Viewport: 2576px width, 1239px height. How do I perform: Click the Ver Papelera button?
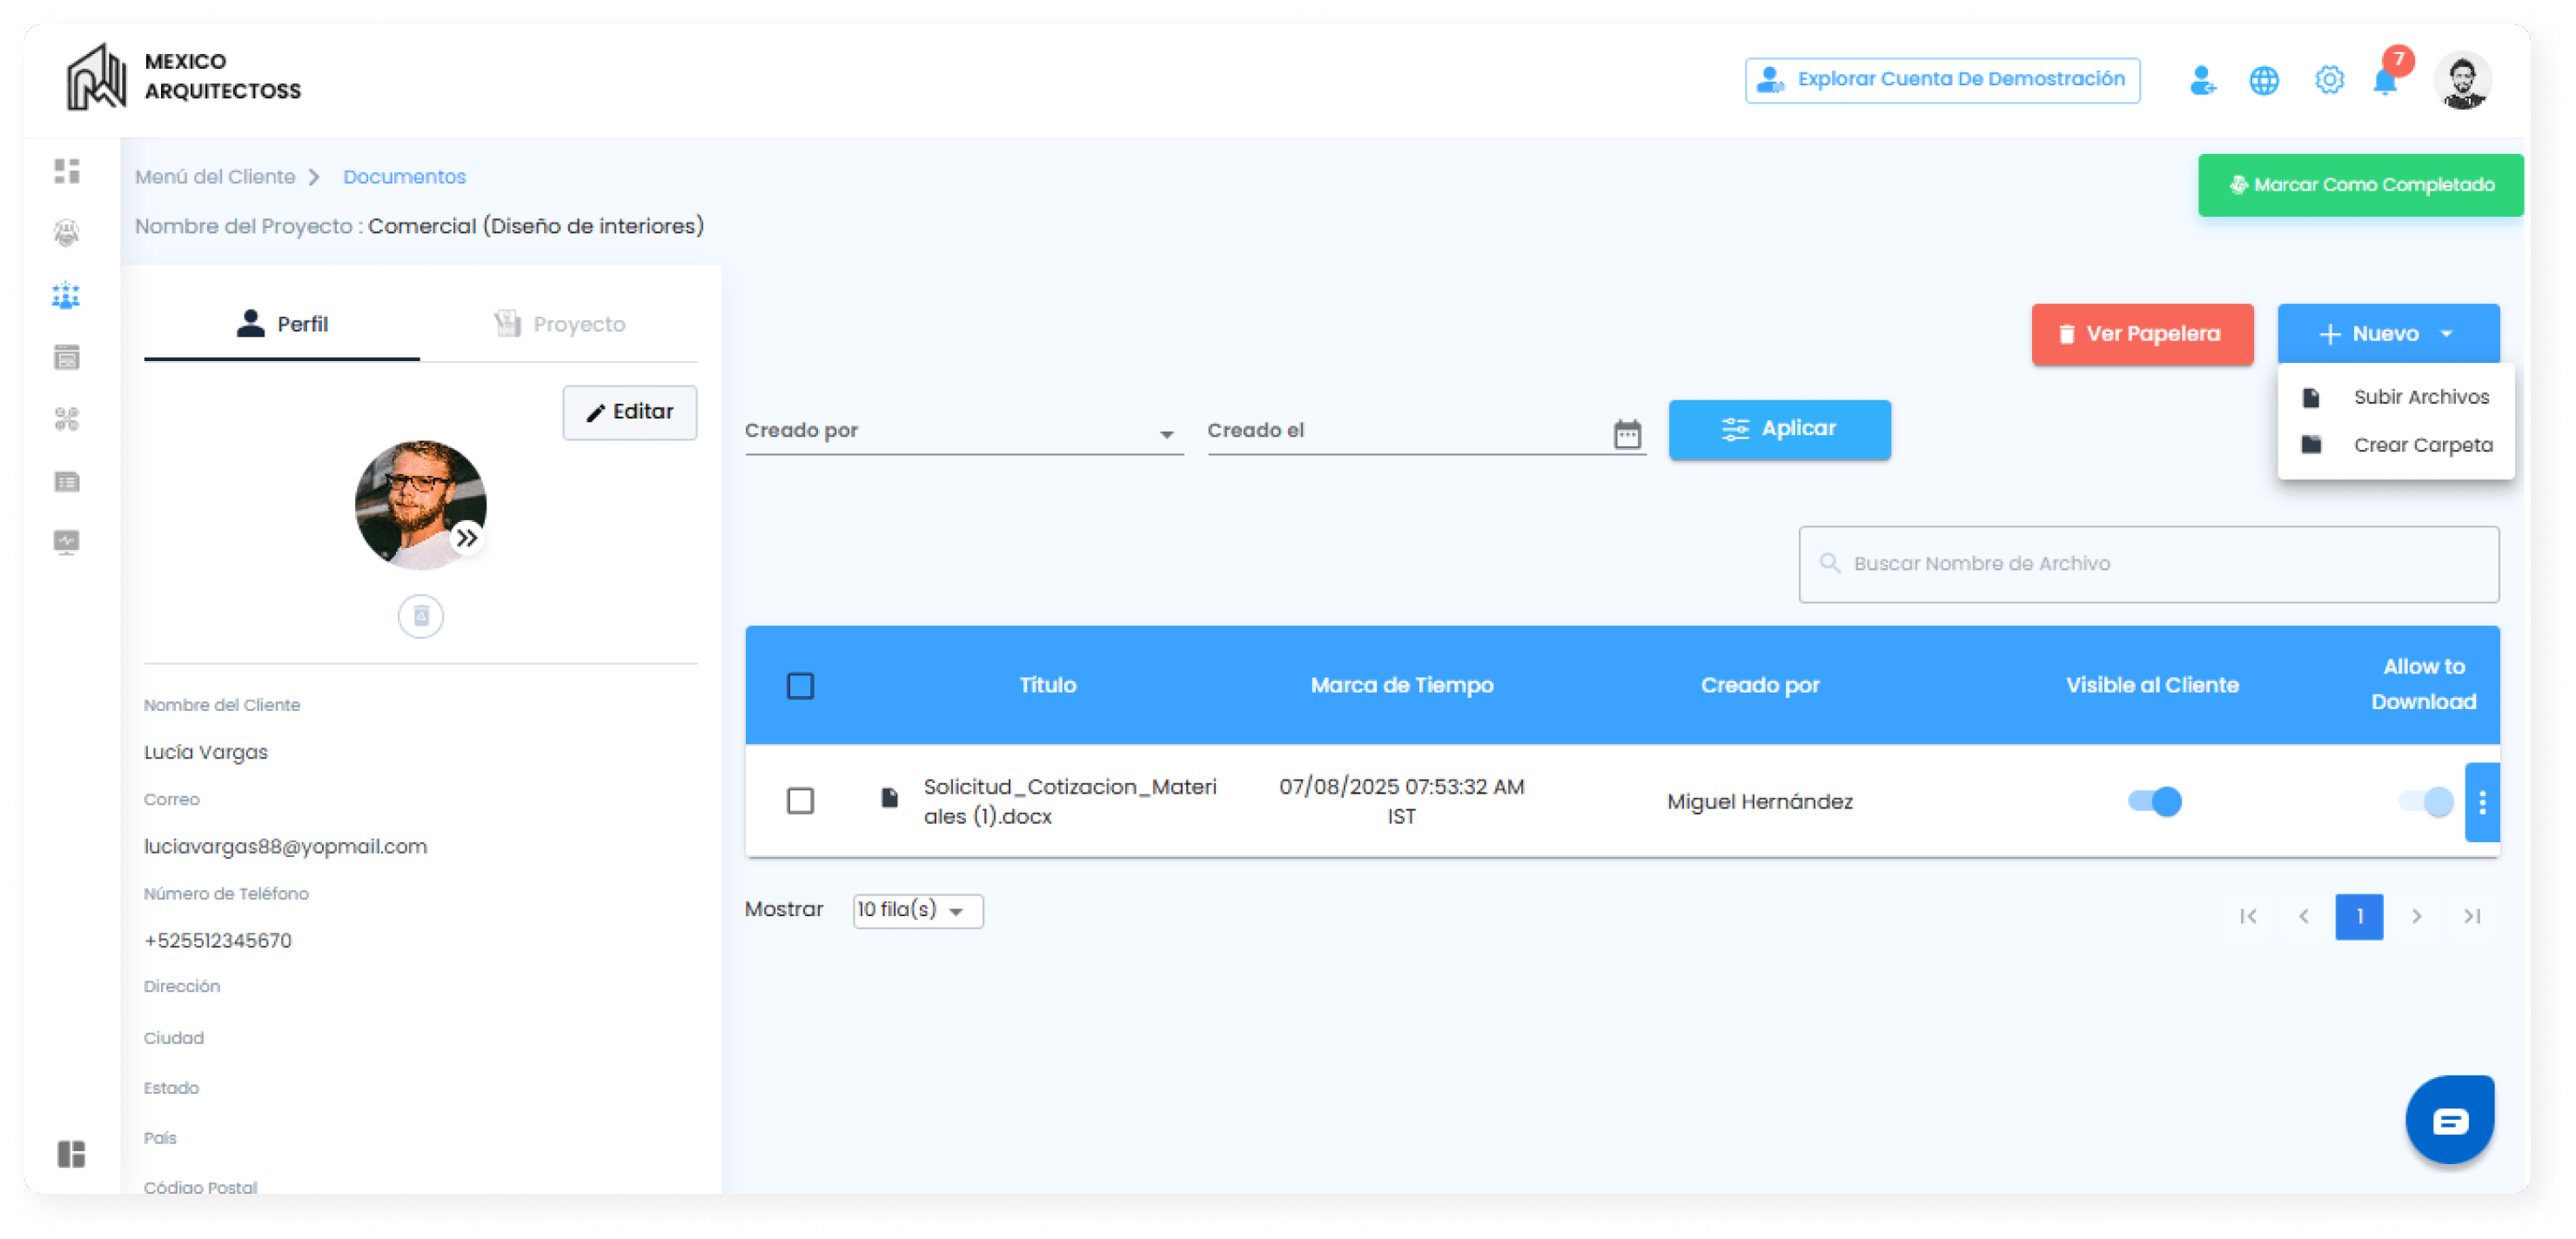tap(2142, 334)
